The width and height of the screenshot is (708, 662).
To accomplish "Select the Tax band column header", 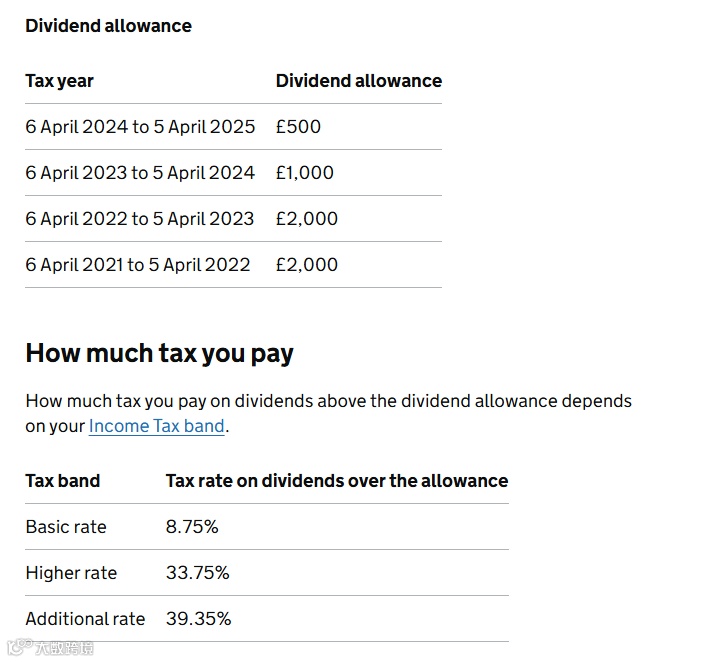I will [x=62, y=481].
